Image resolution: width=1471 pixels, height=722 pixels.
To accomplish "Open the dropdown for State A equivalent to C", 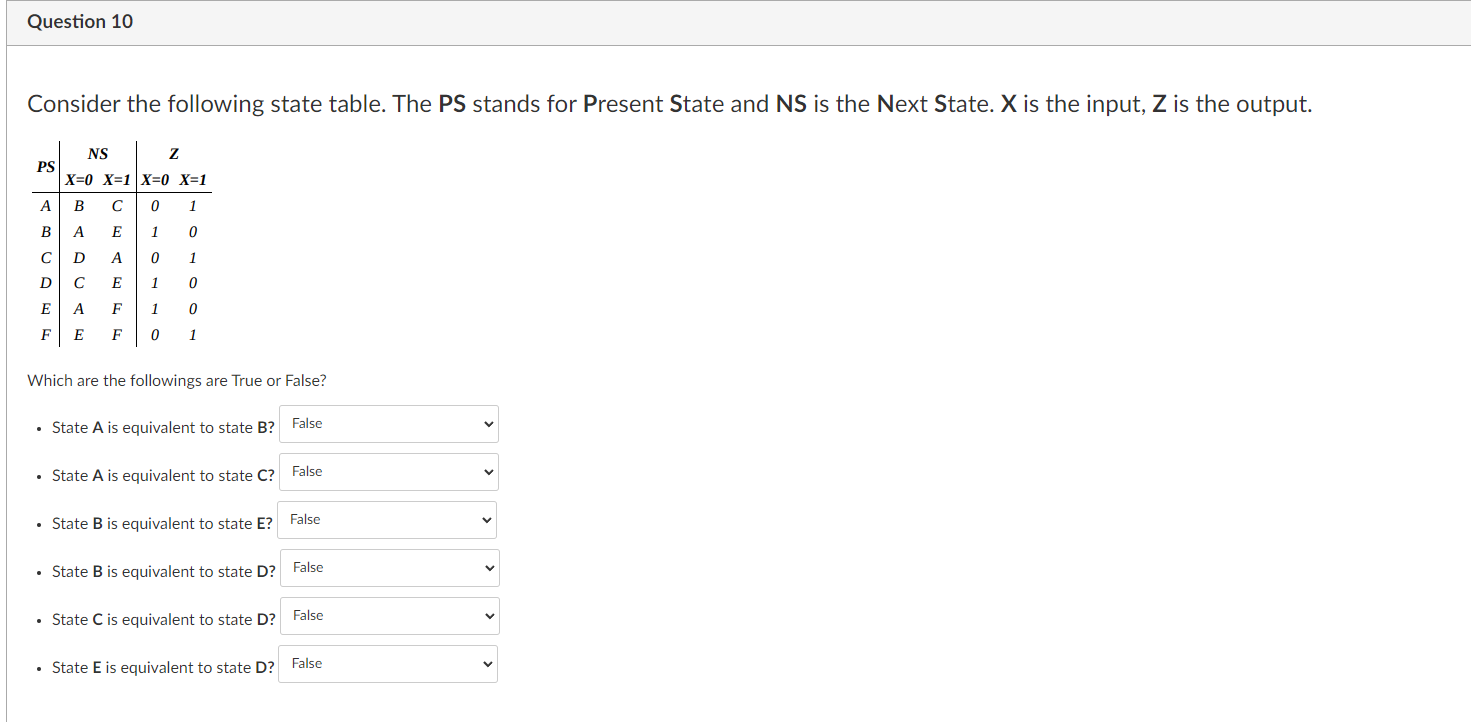I will [x=389, y=471].
